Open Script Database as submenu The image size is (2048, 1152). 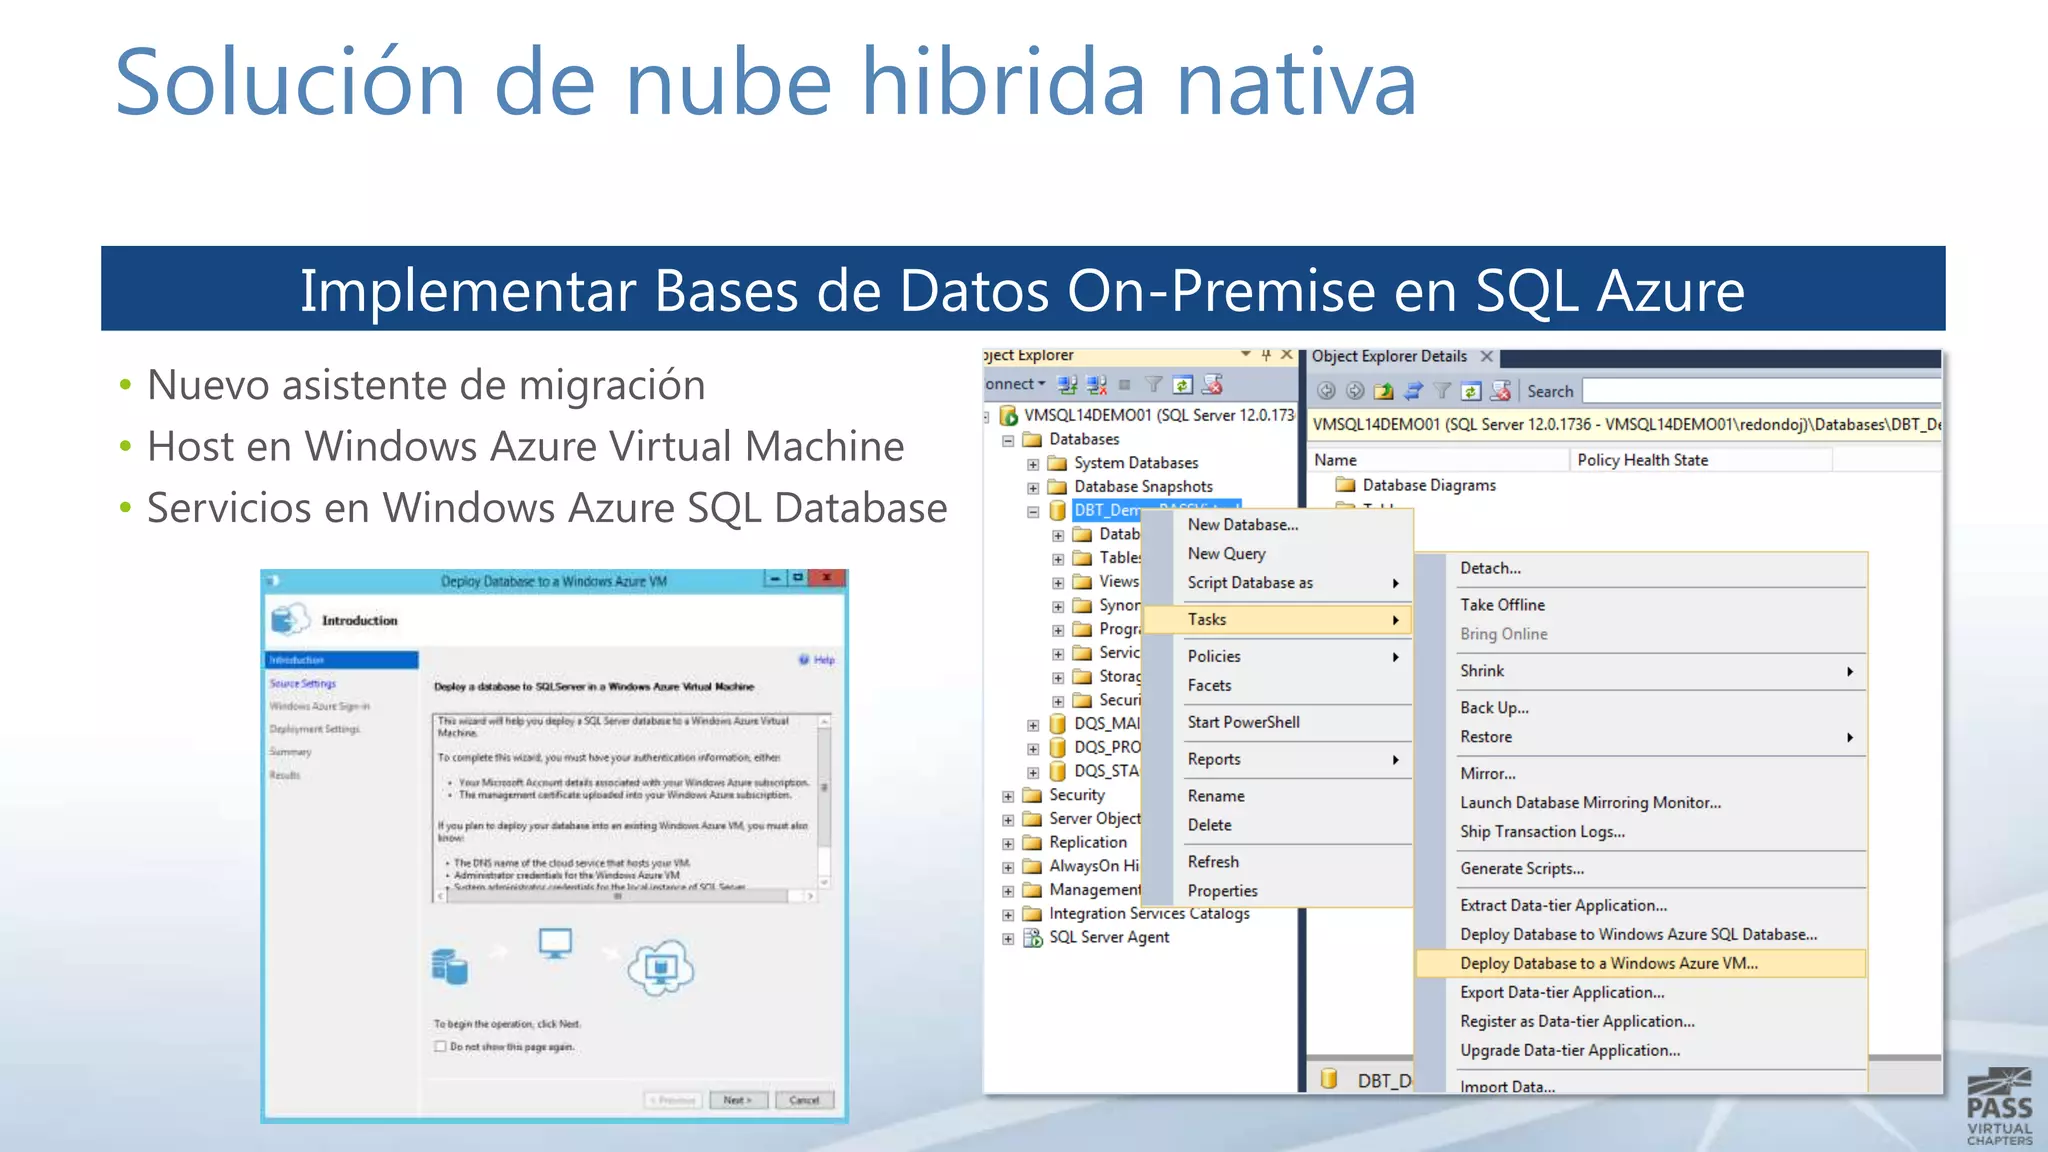click(1278, 582)
